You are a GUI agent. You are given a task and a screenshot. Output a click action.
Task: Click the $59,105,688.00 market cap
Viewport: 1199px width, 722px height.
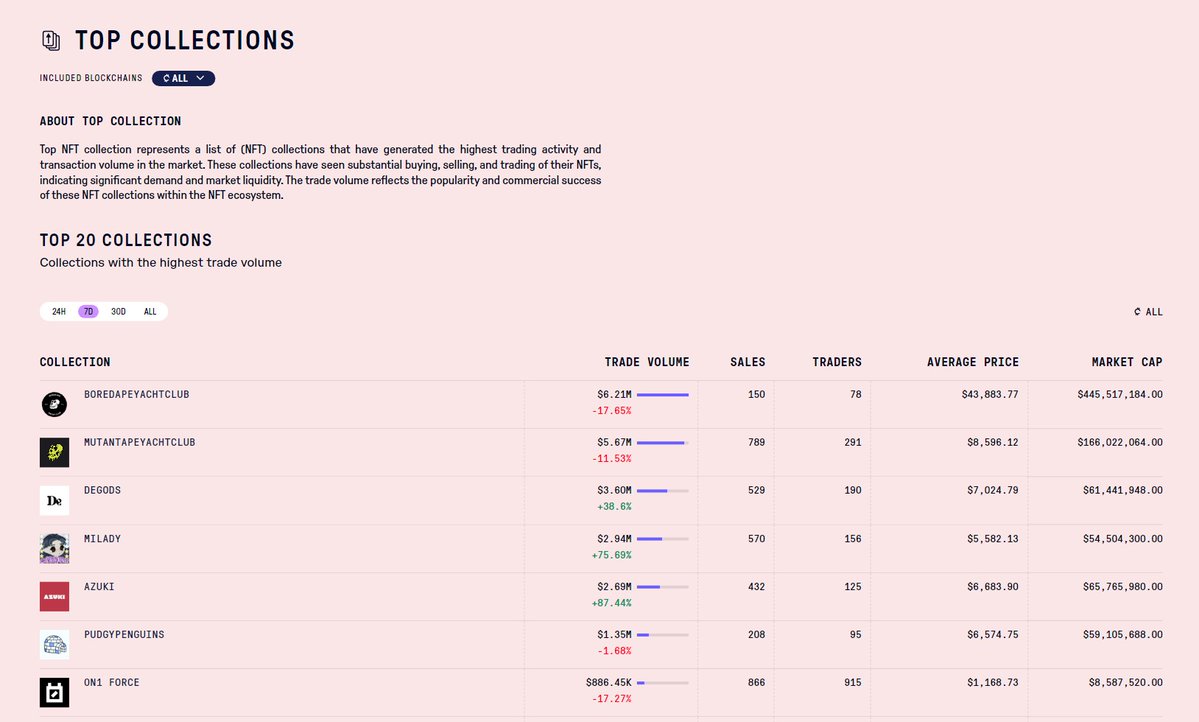(1123, 635)
